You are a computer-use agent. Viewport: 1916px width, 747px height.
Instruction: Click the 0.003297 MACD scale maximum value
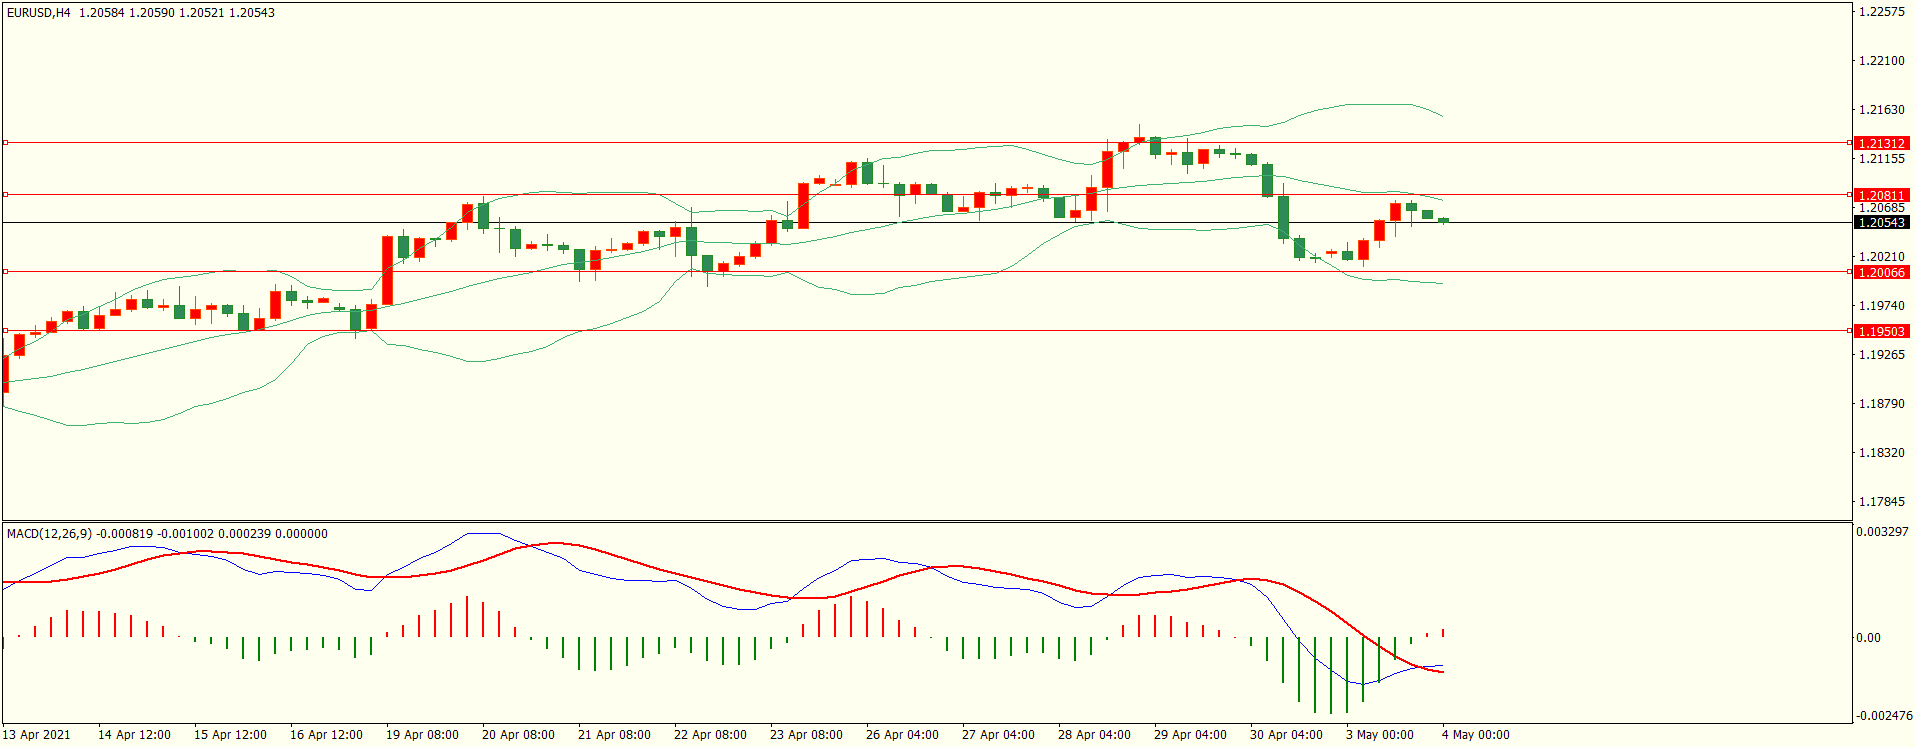click(x=1882, y=531)
